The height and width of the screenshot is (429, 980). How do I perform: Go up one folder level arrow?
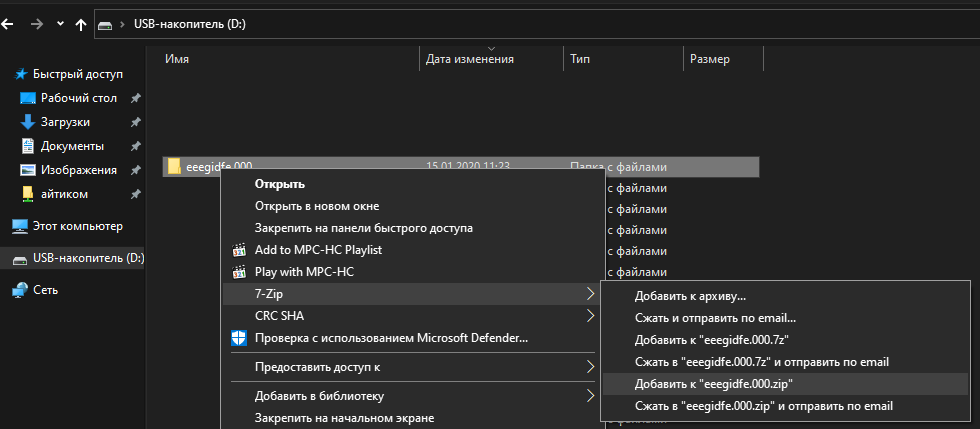(80, 24)
